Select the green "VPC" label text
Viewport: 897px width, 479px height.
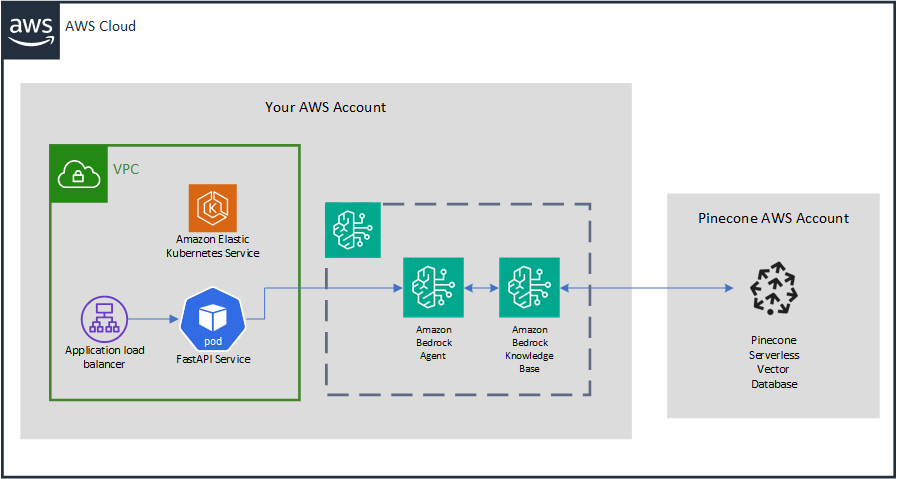click(x=126, y=169)
